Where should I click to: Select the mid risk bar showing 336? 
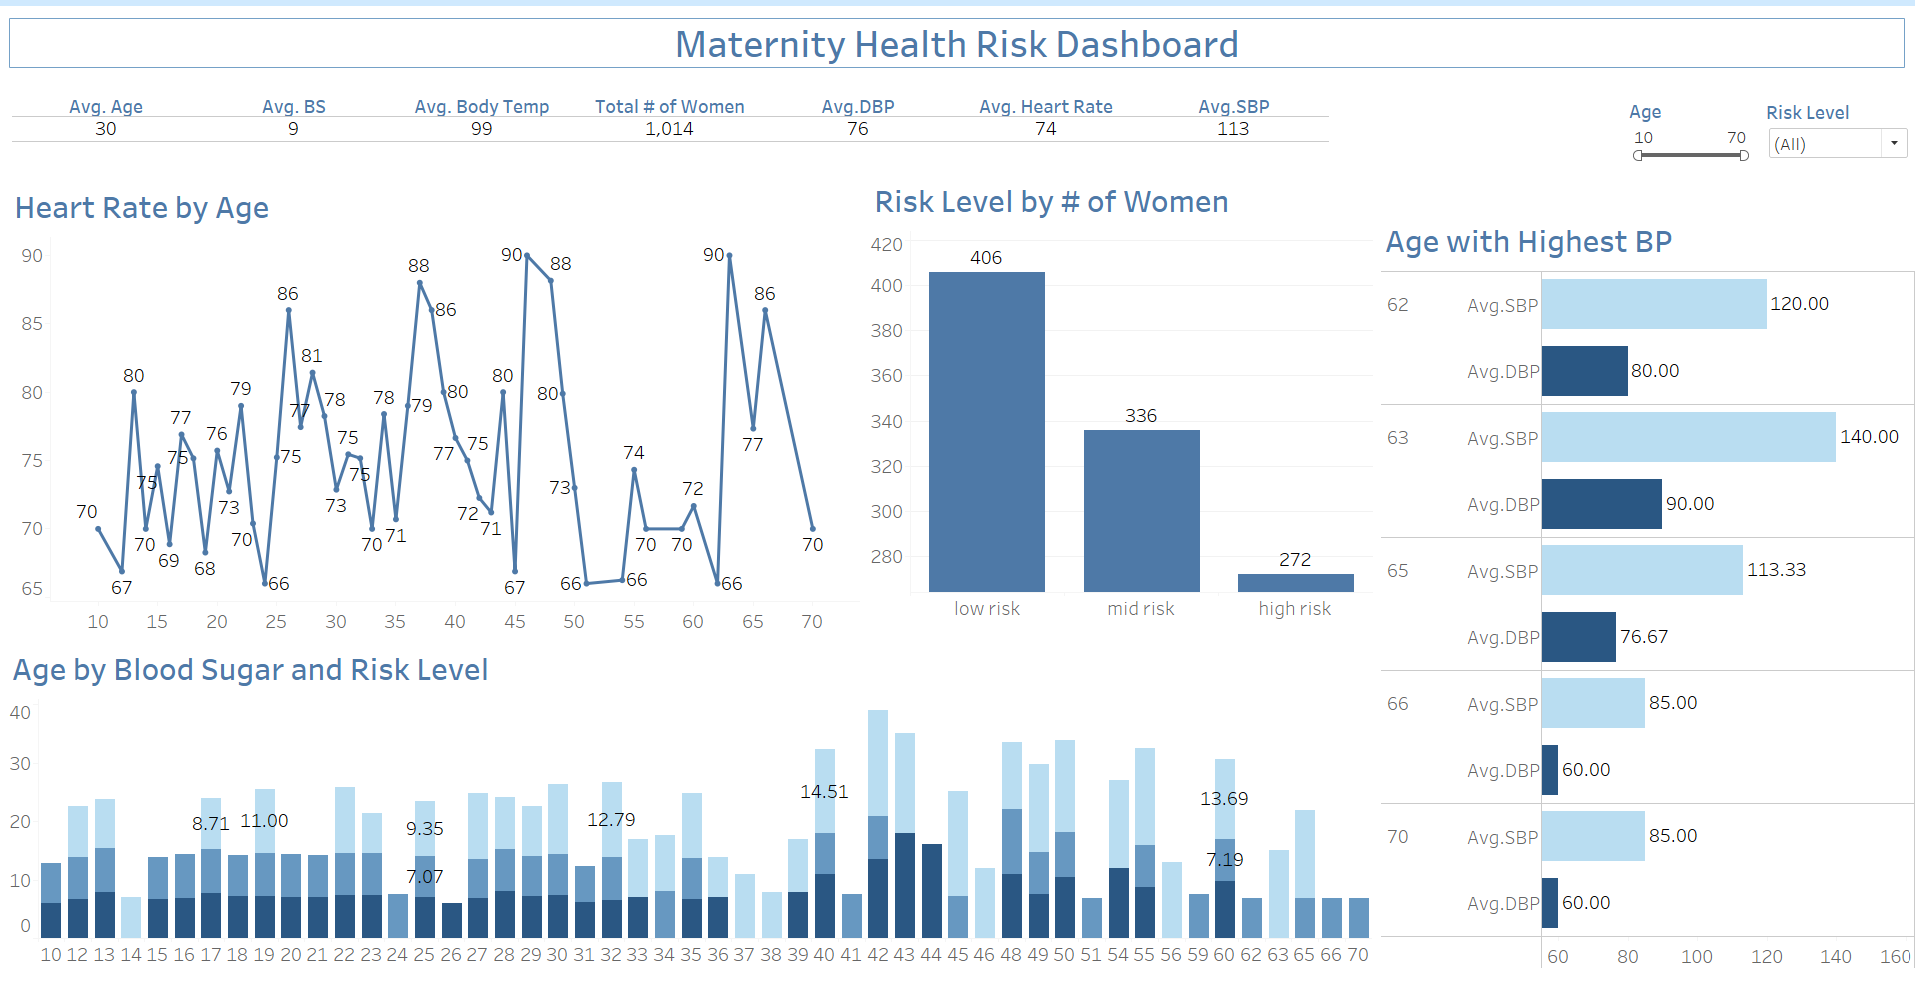[x=1141, y=510]
